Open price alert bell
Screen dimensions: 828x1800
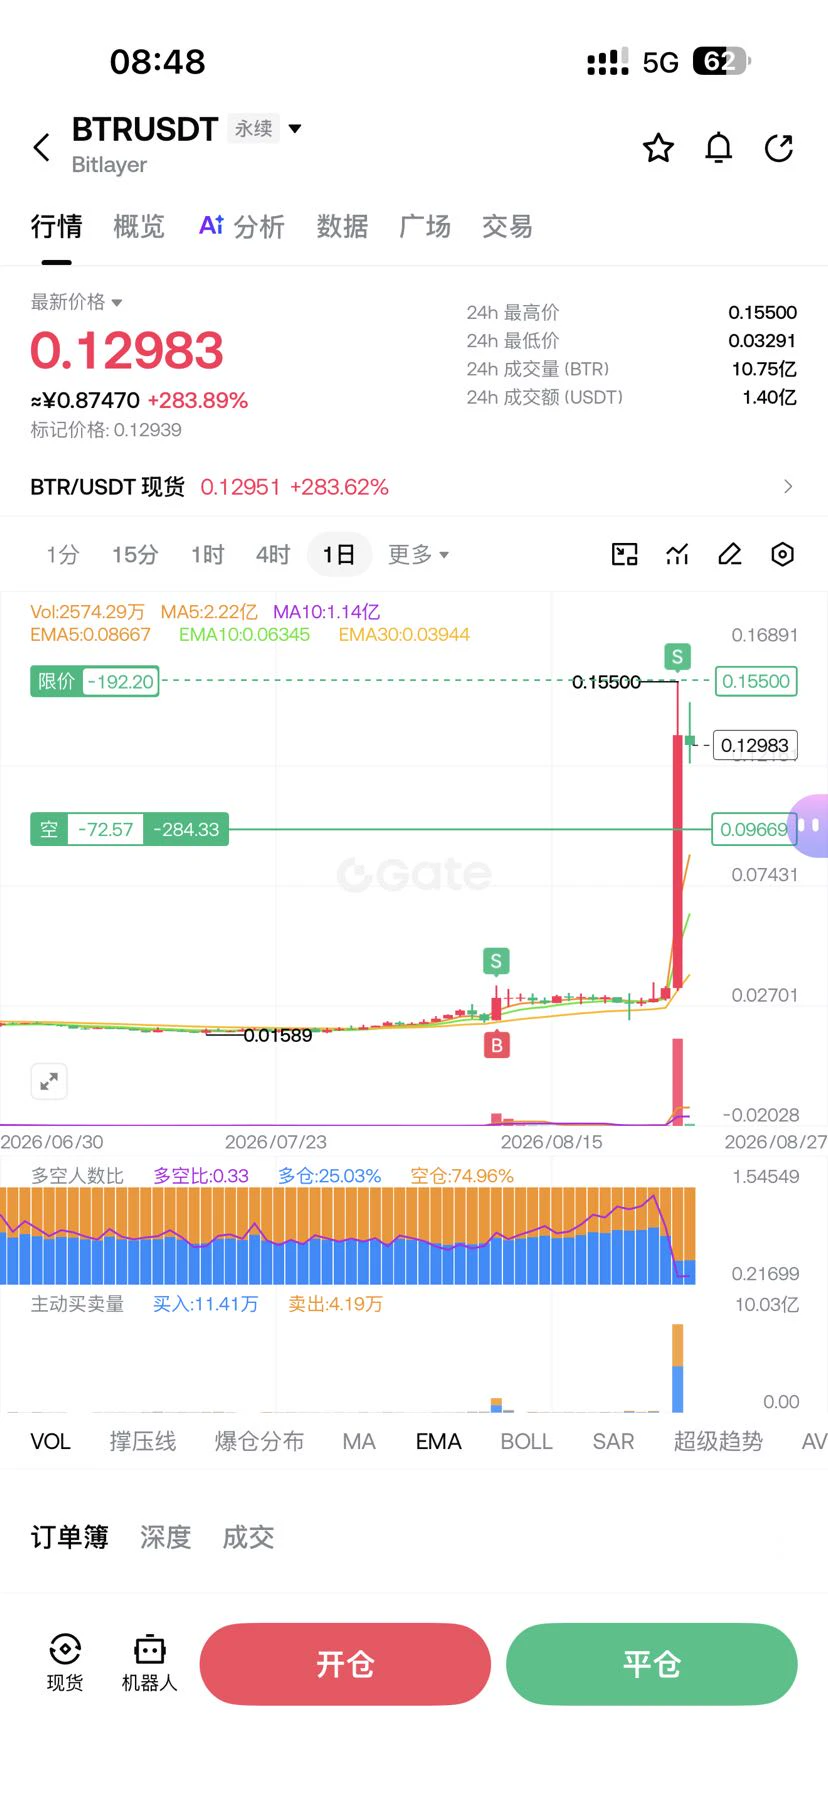coord(719,148)
